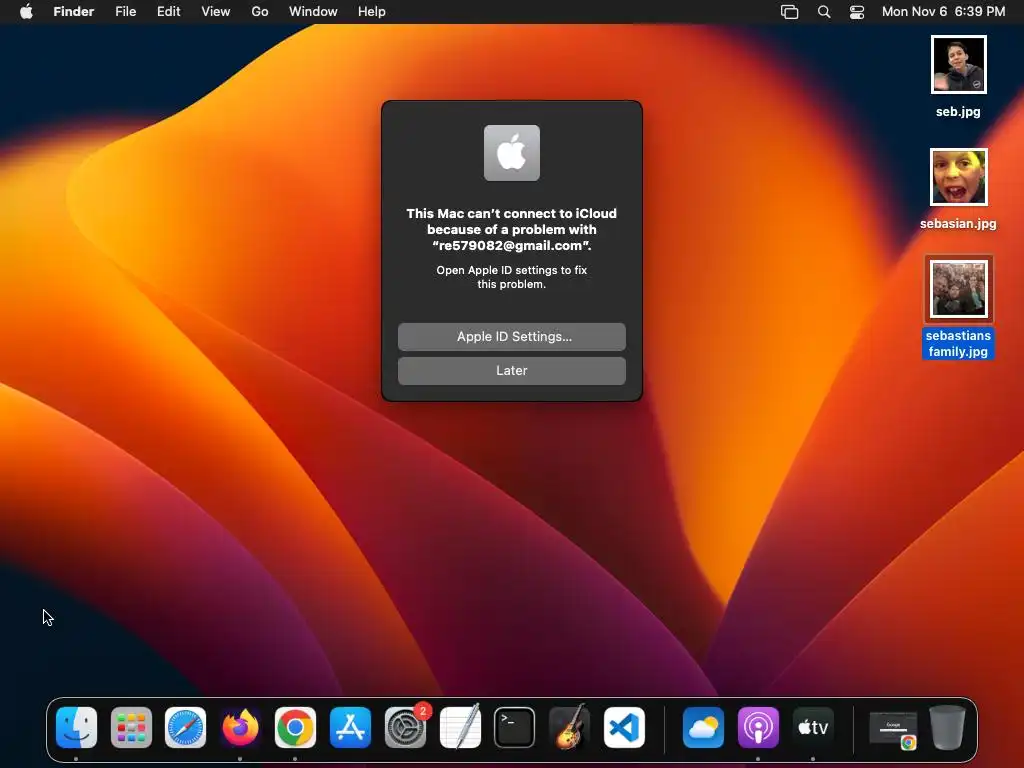1024x768 pixels.
Task: Dismiss the dialog with Later
Action: click(x=512, y=371)
